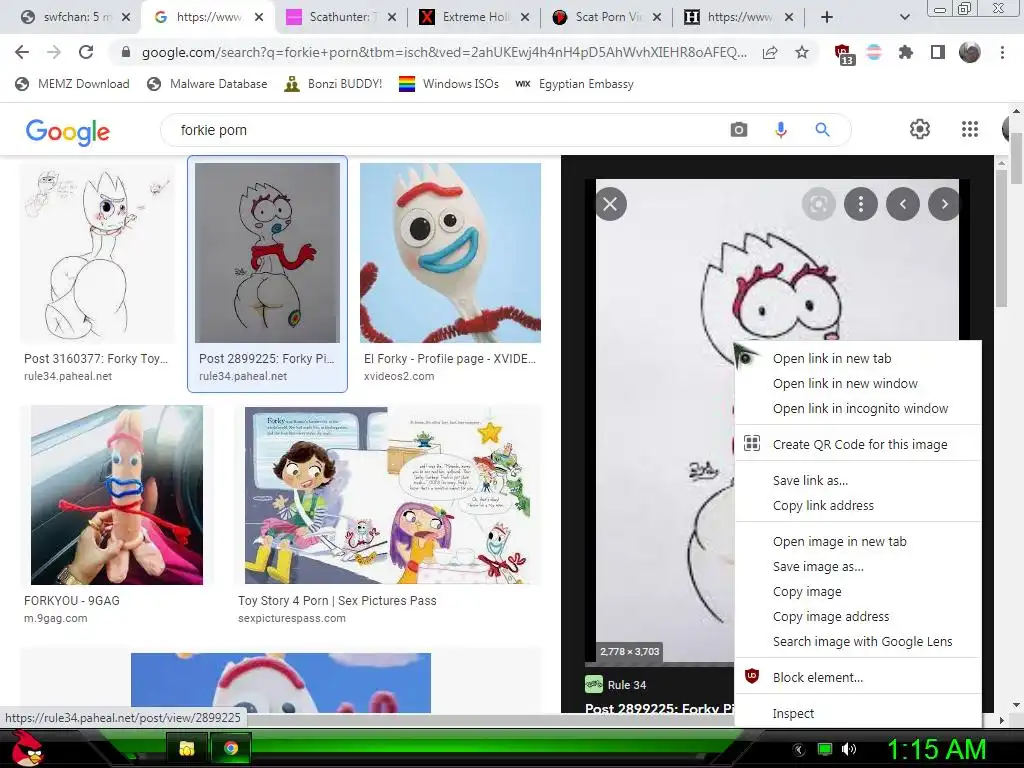Choose Create QR Code for this image
The width and height of the screenshot is (1024, 768).
[x=858, y=444]
